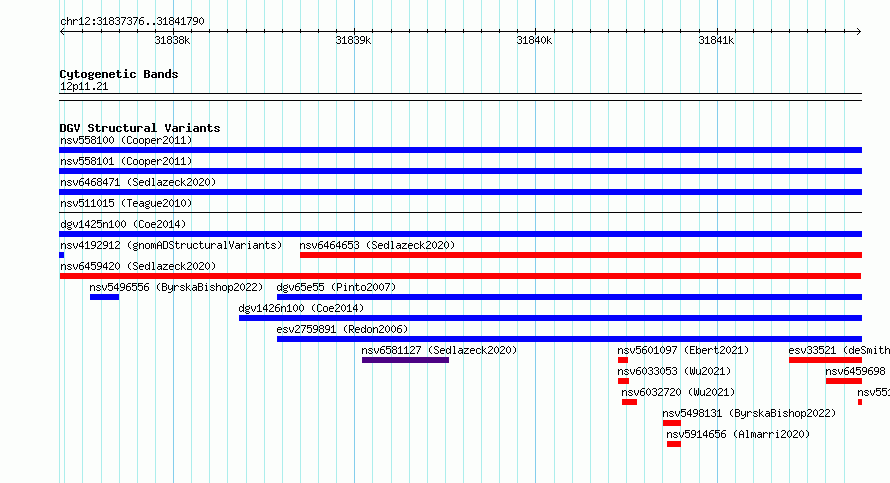Click the nsv6581127 (Sedlazeck2020) label
890x483 pixels.
coord(439,350)
